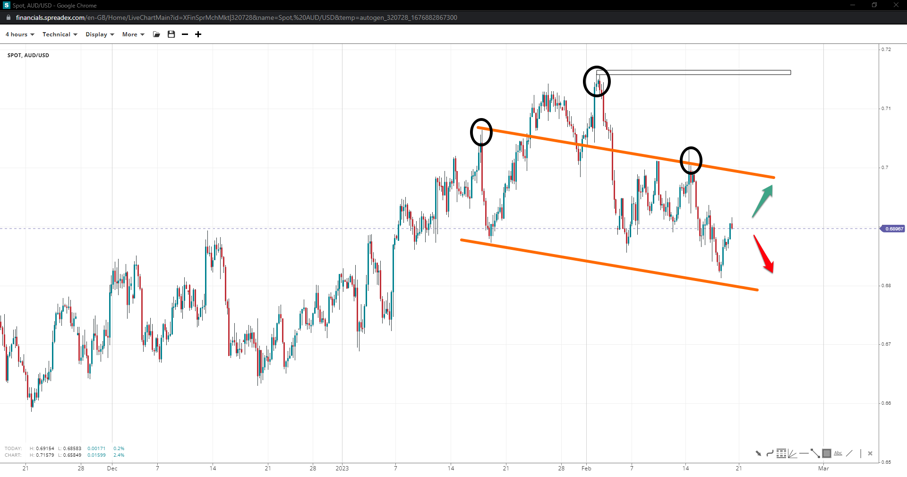Click the save chart floppy disk icon
The image size is (907, 477).
[x=171, y=35]
